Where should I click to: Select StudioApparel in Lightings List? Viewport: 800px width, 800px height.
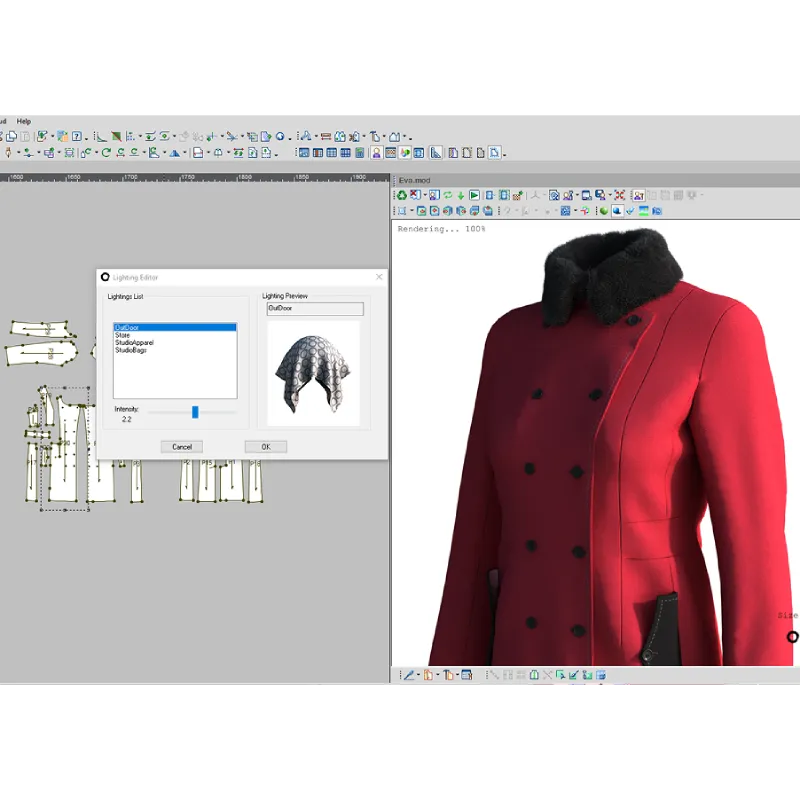[134, 343]
